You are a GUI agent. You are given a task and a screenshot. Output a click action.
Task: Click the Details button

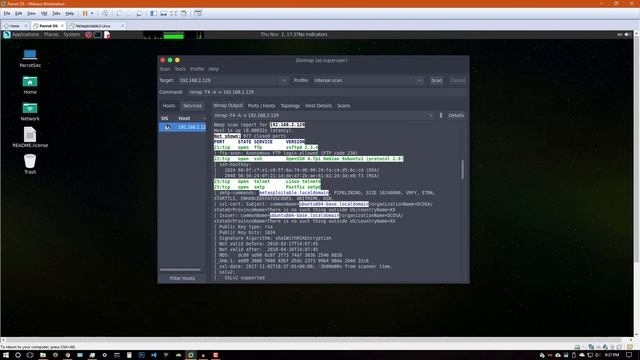pyautogui.click(x=456, y=116)
